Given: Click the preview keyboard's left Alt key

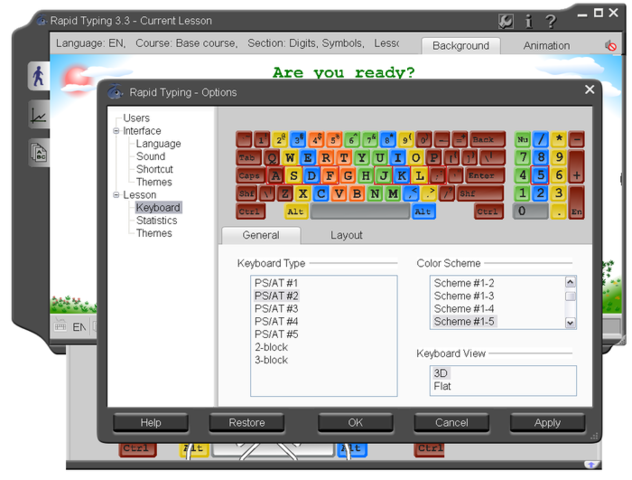Looking at the screenshot, I should [296, 211].
